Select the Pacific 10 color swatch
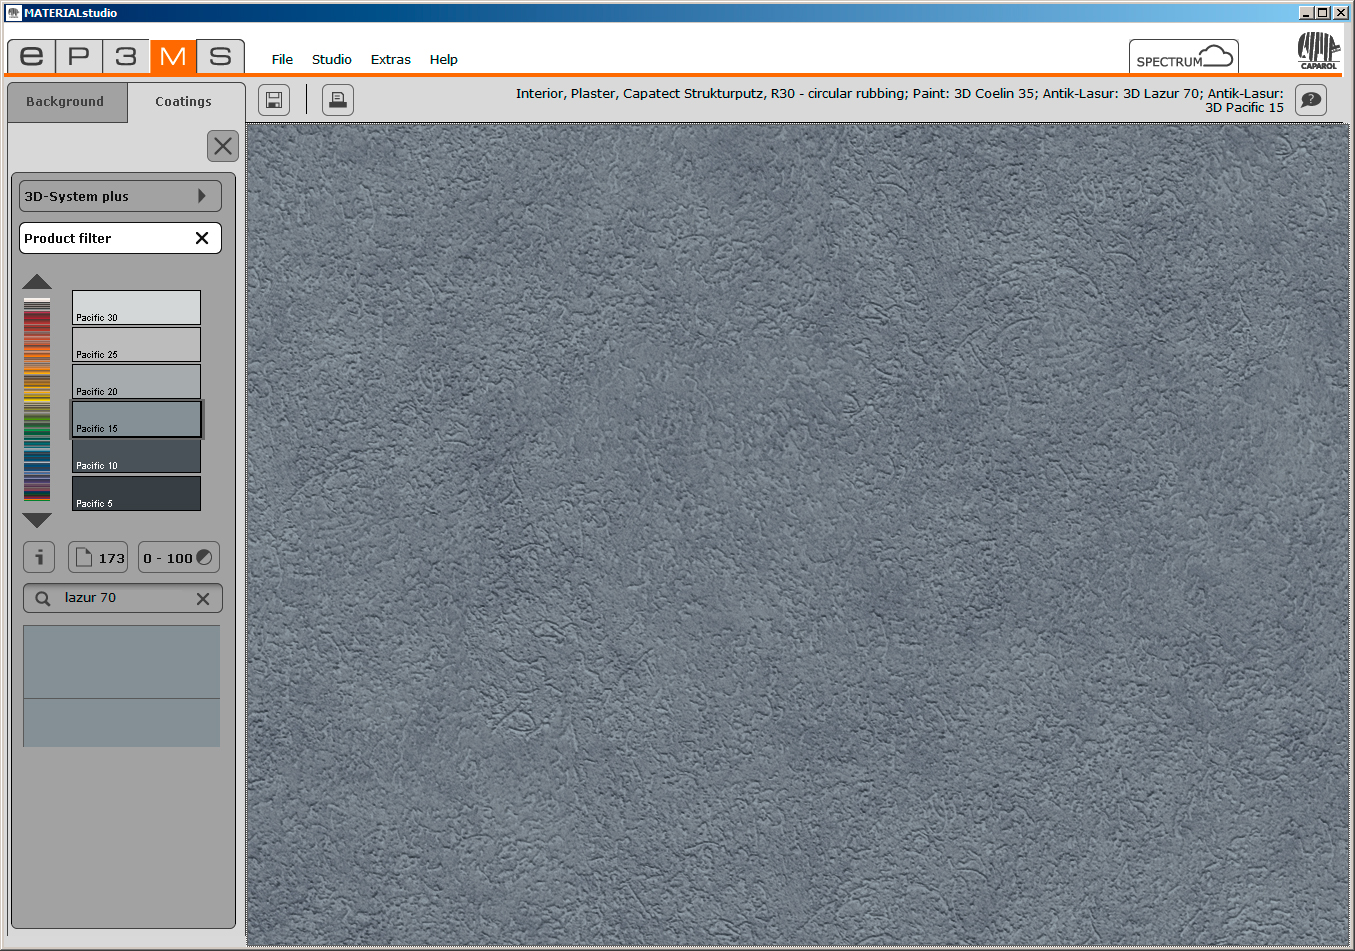Screen dimensions: 1355x951 coord(136,456)
